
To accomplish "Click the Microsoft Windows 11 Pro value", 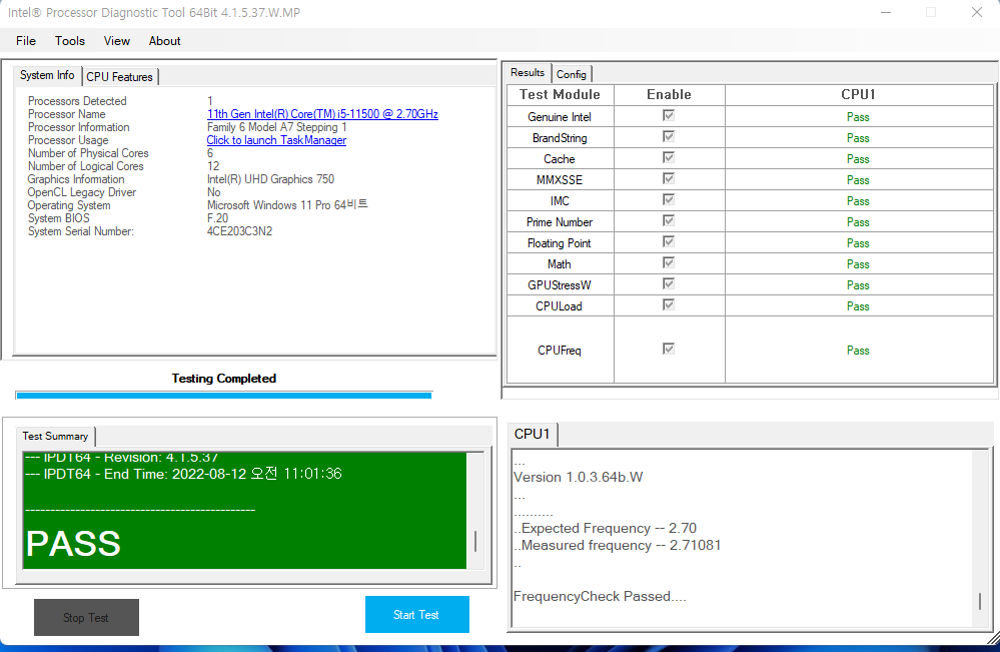I will point(288,205).
